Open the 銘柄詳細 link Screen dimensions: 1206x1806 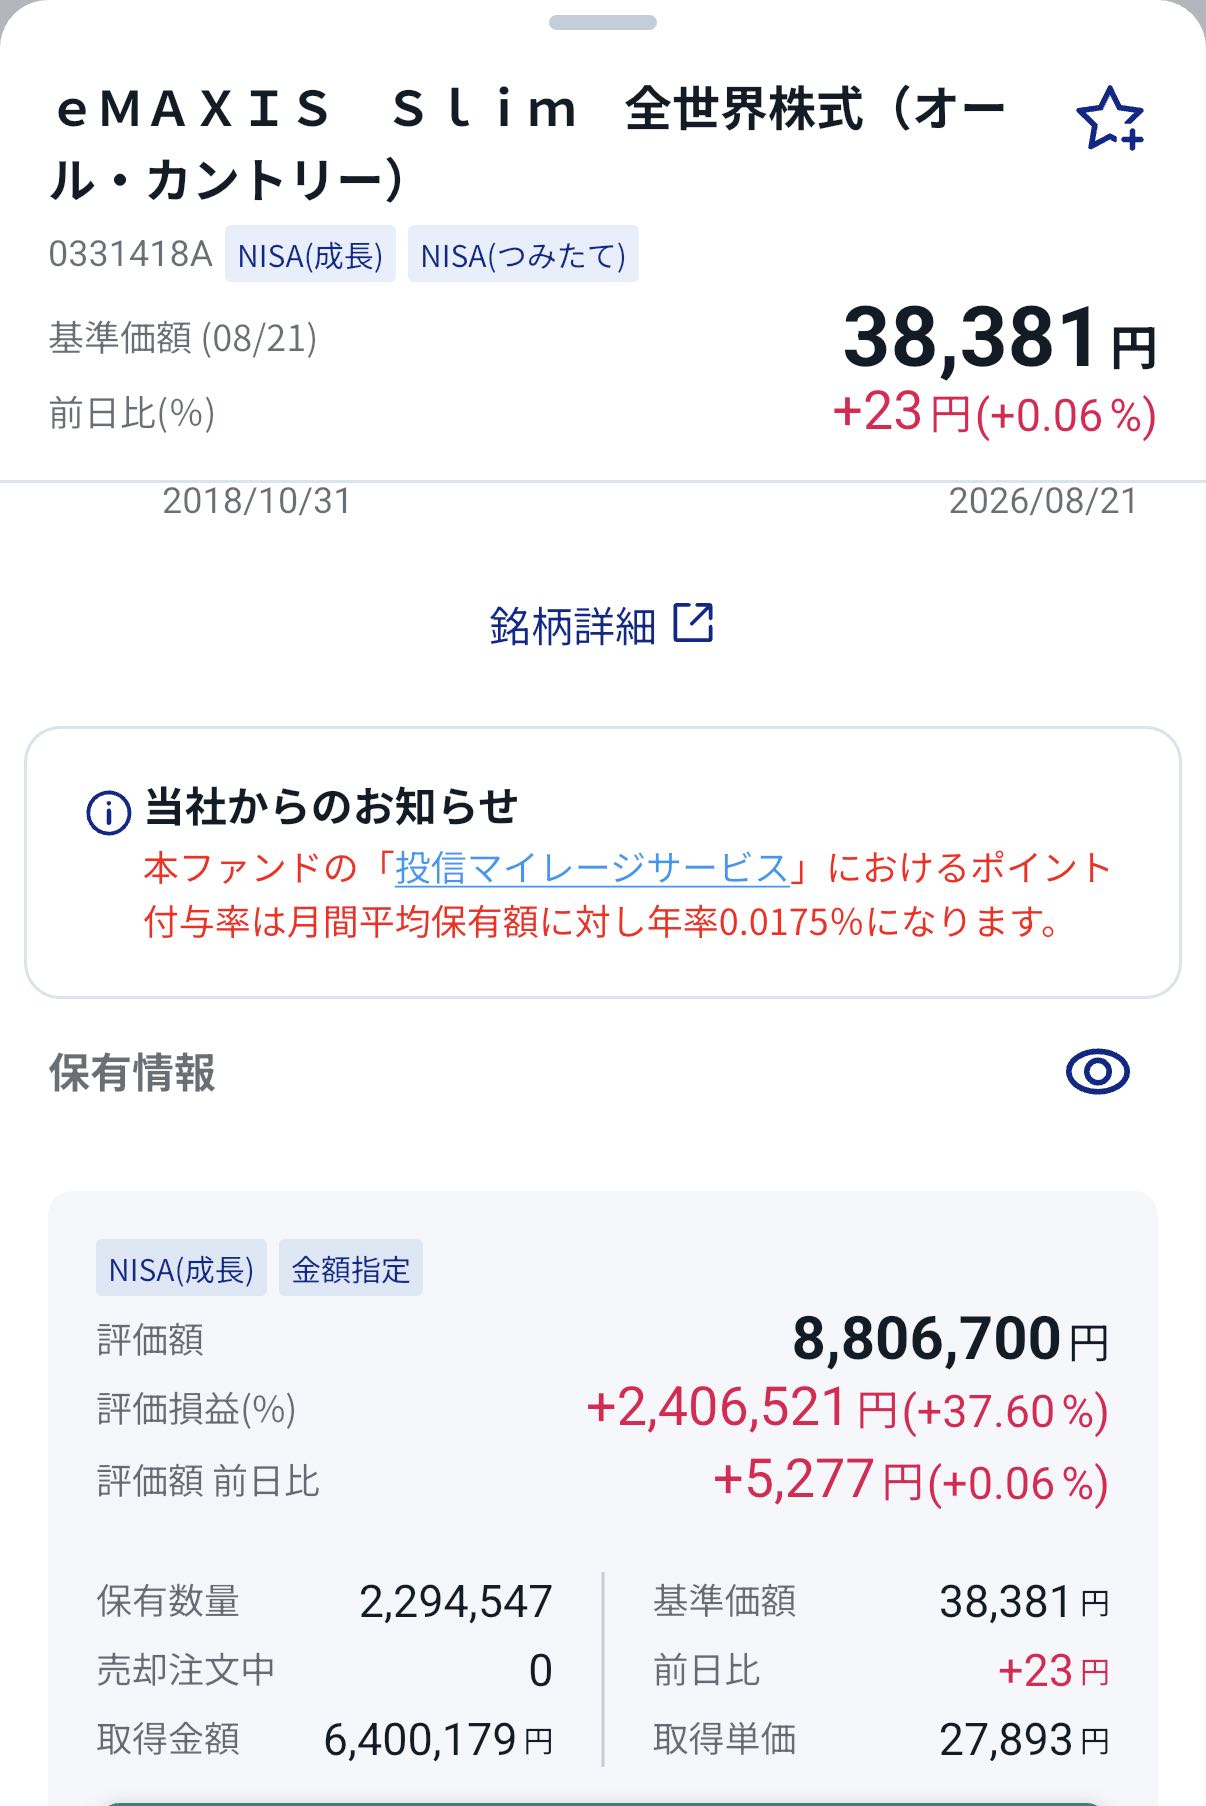[601, 625]
